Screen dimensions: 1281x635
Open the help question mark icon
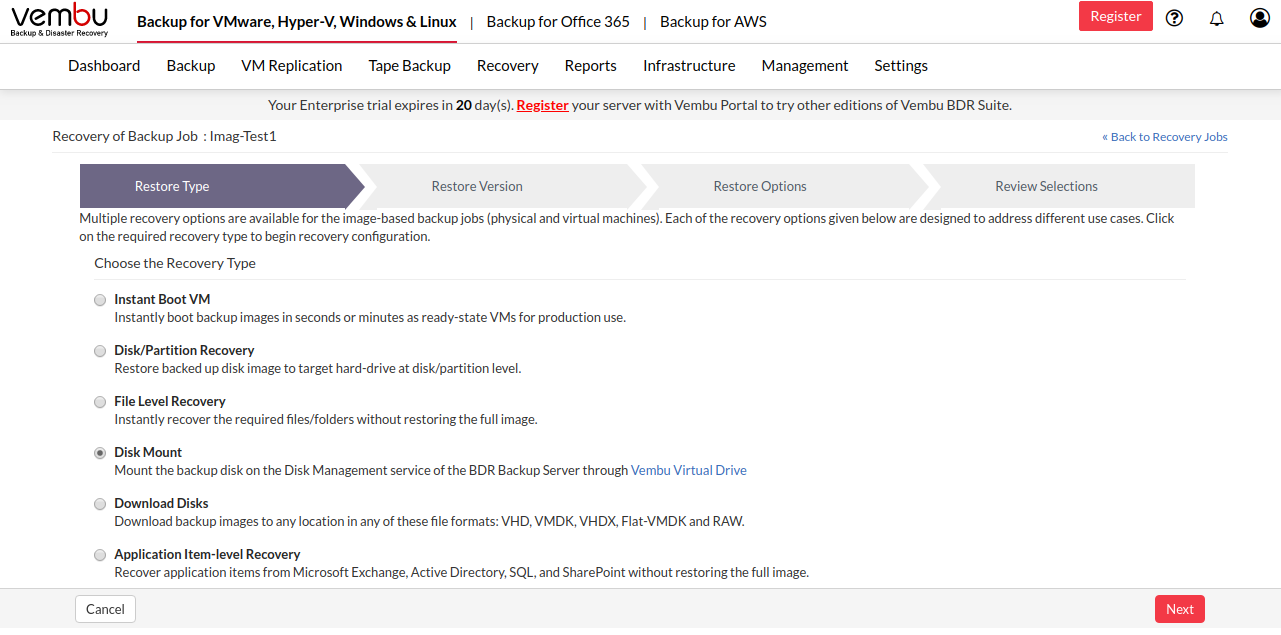1175,18
